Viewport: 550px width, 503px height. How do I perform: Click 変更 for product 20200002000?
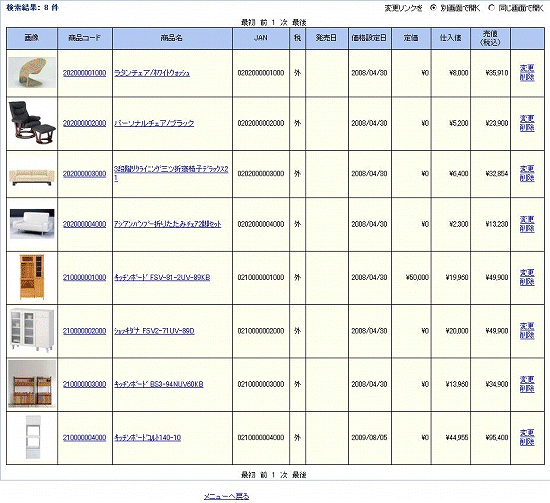click(527, 119)
